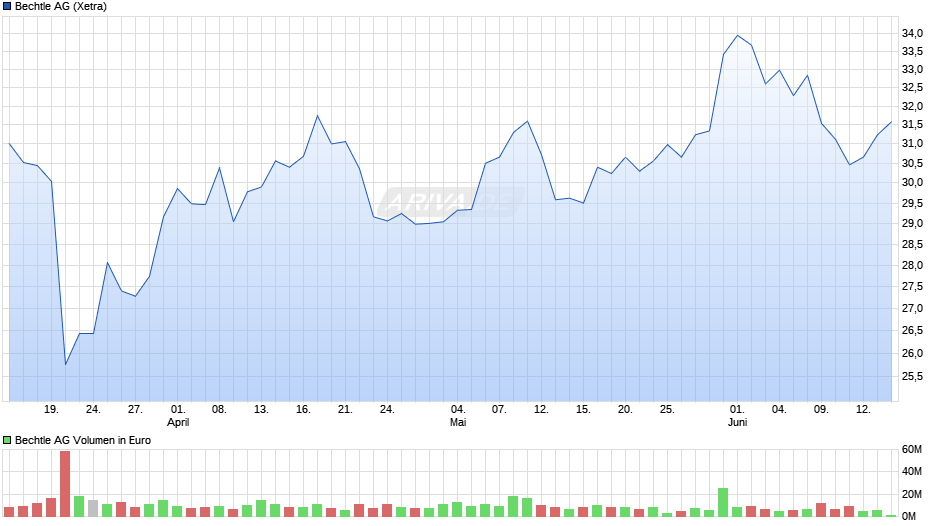Click the '26,0' price axis label
The image size is (940, 526).
pyautogui.click(x=912, y=353)
